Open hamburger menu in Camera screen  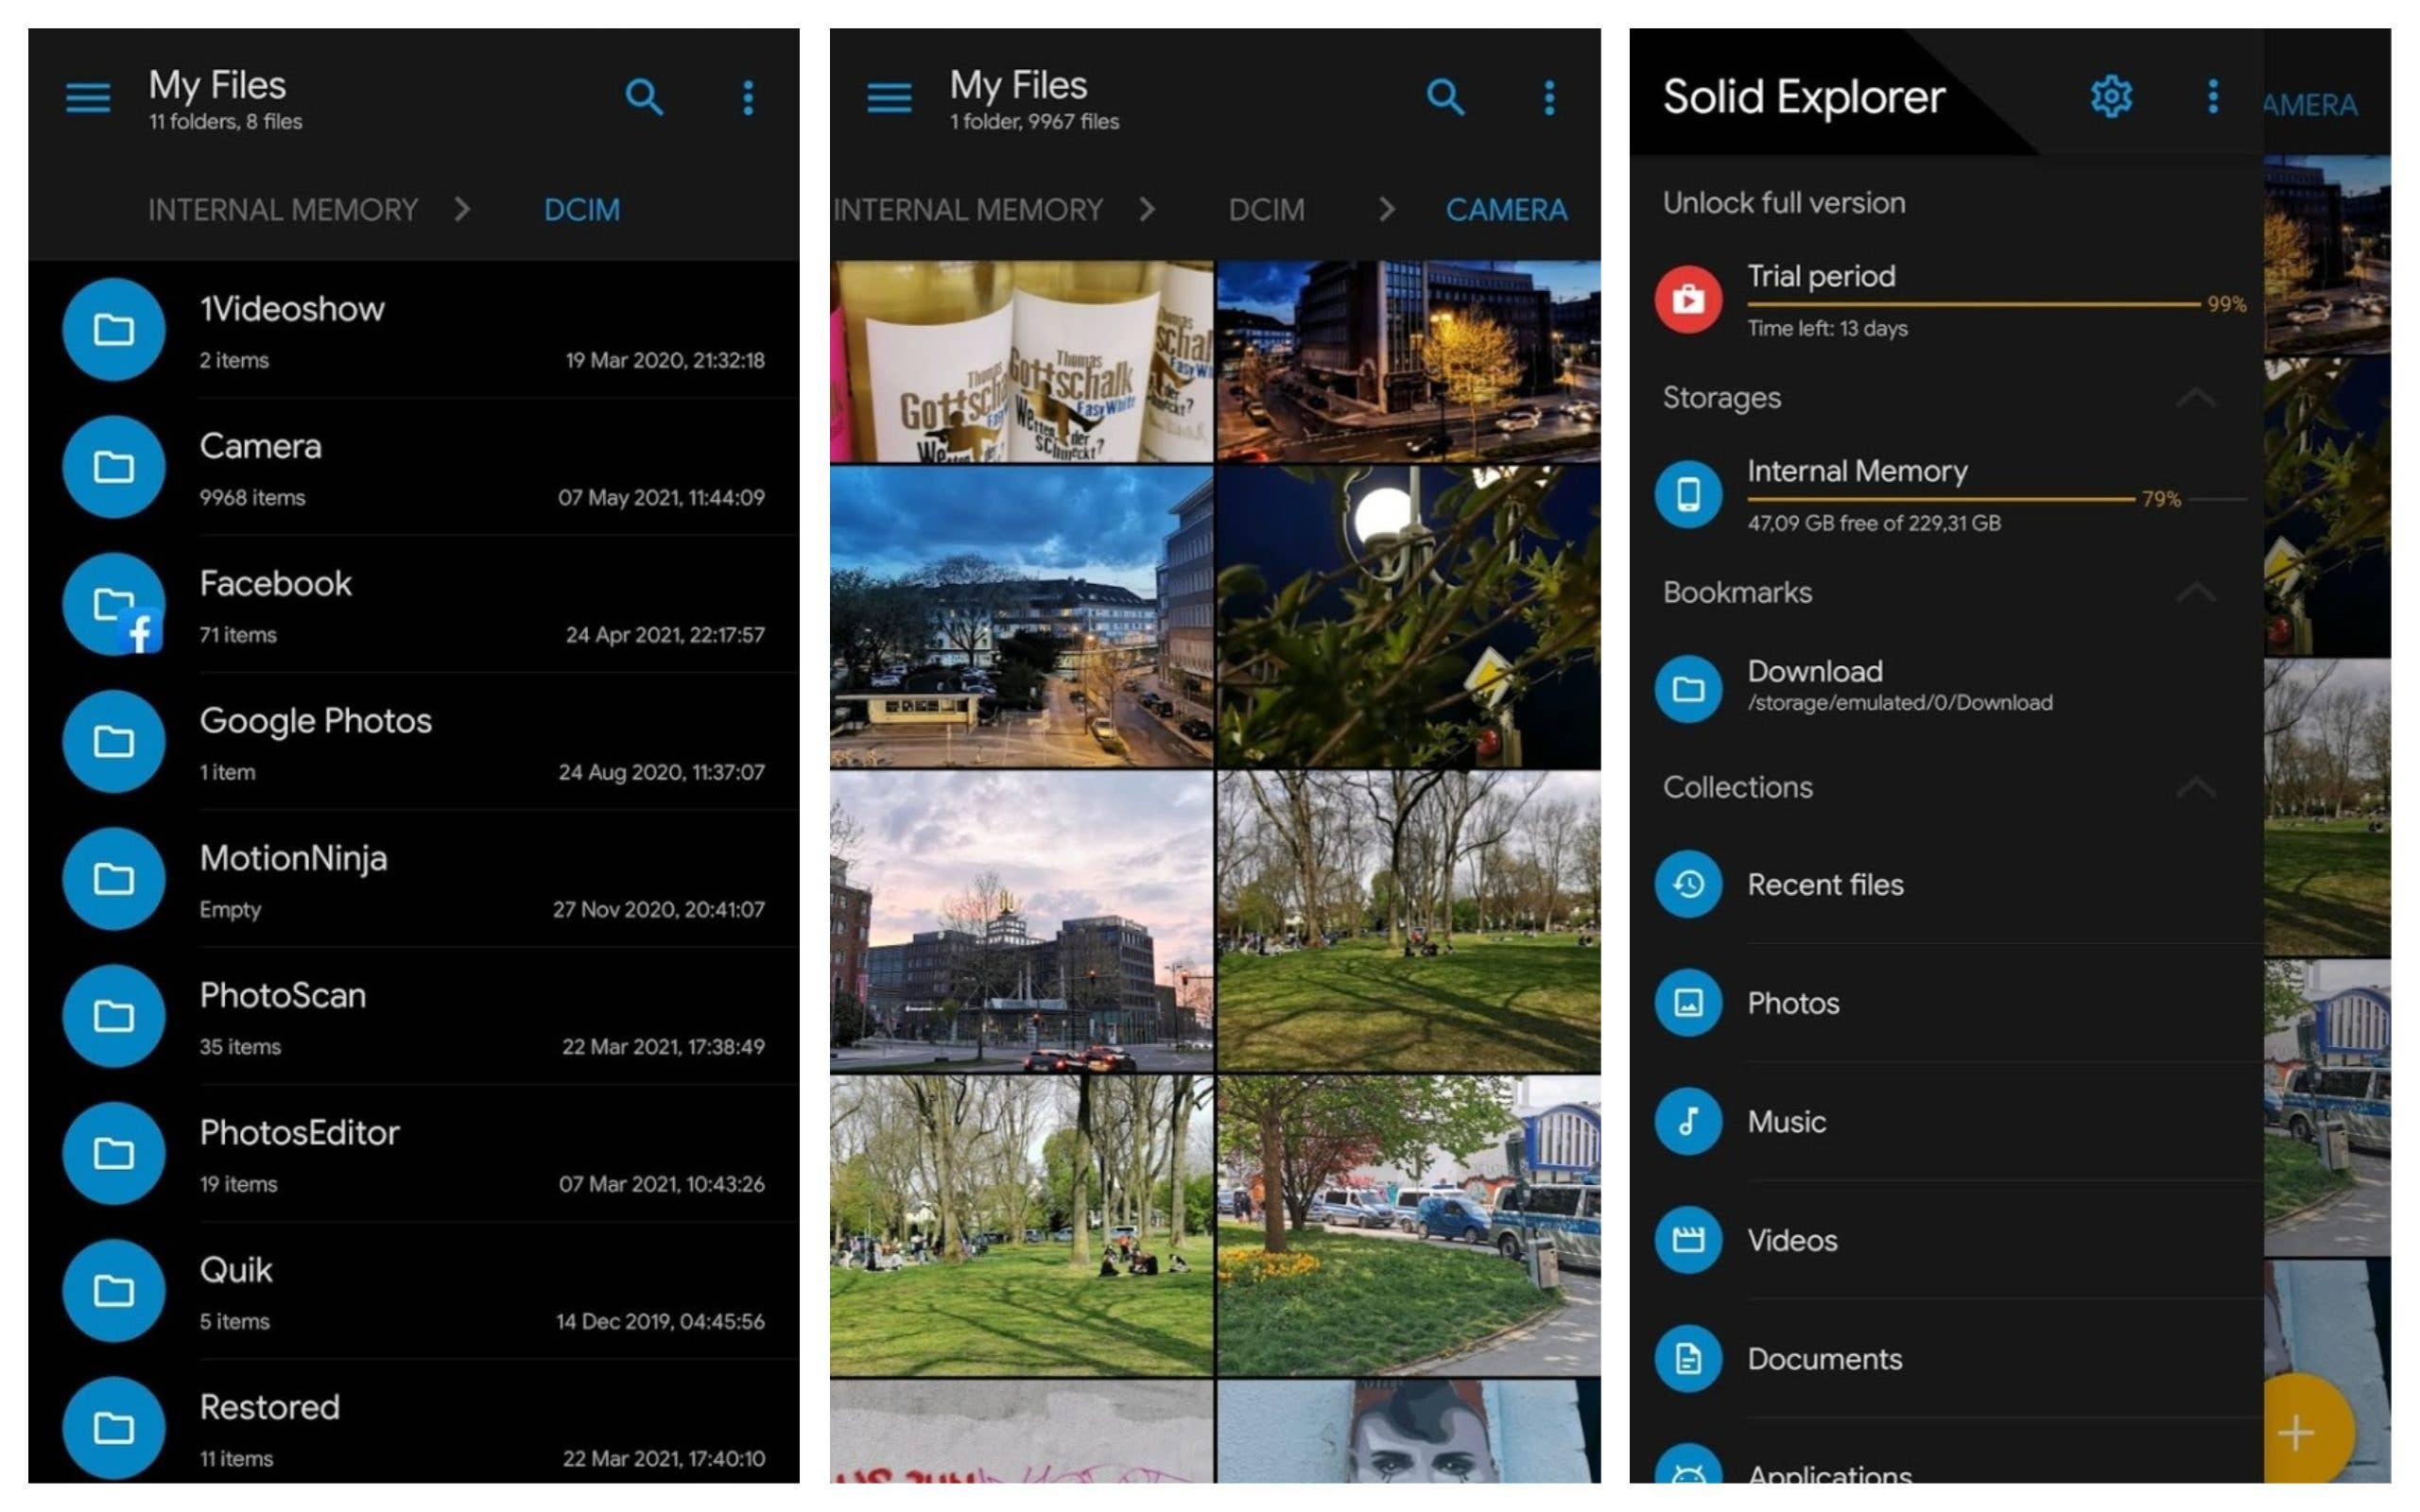click(888, 98)
